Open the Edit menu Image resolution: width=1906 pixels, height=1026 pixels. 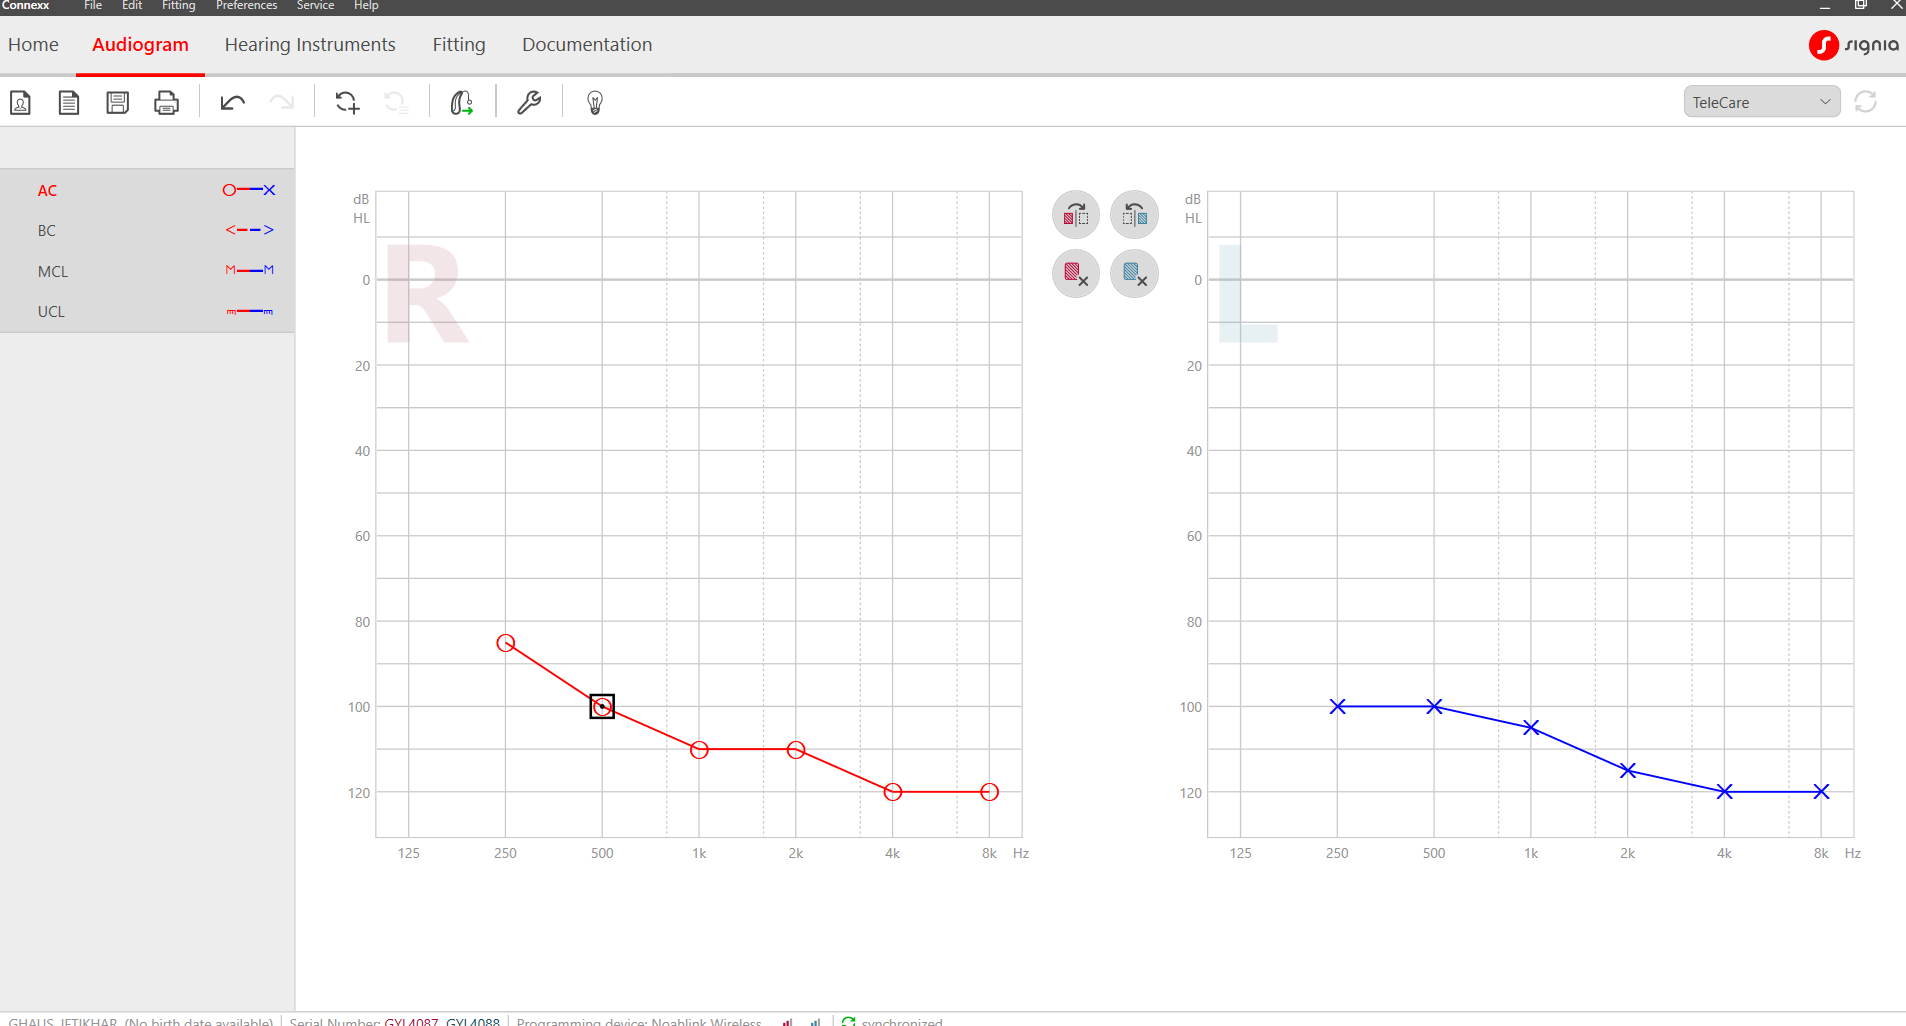132,6
